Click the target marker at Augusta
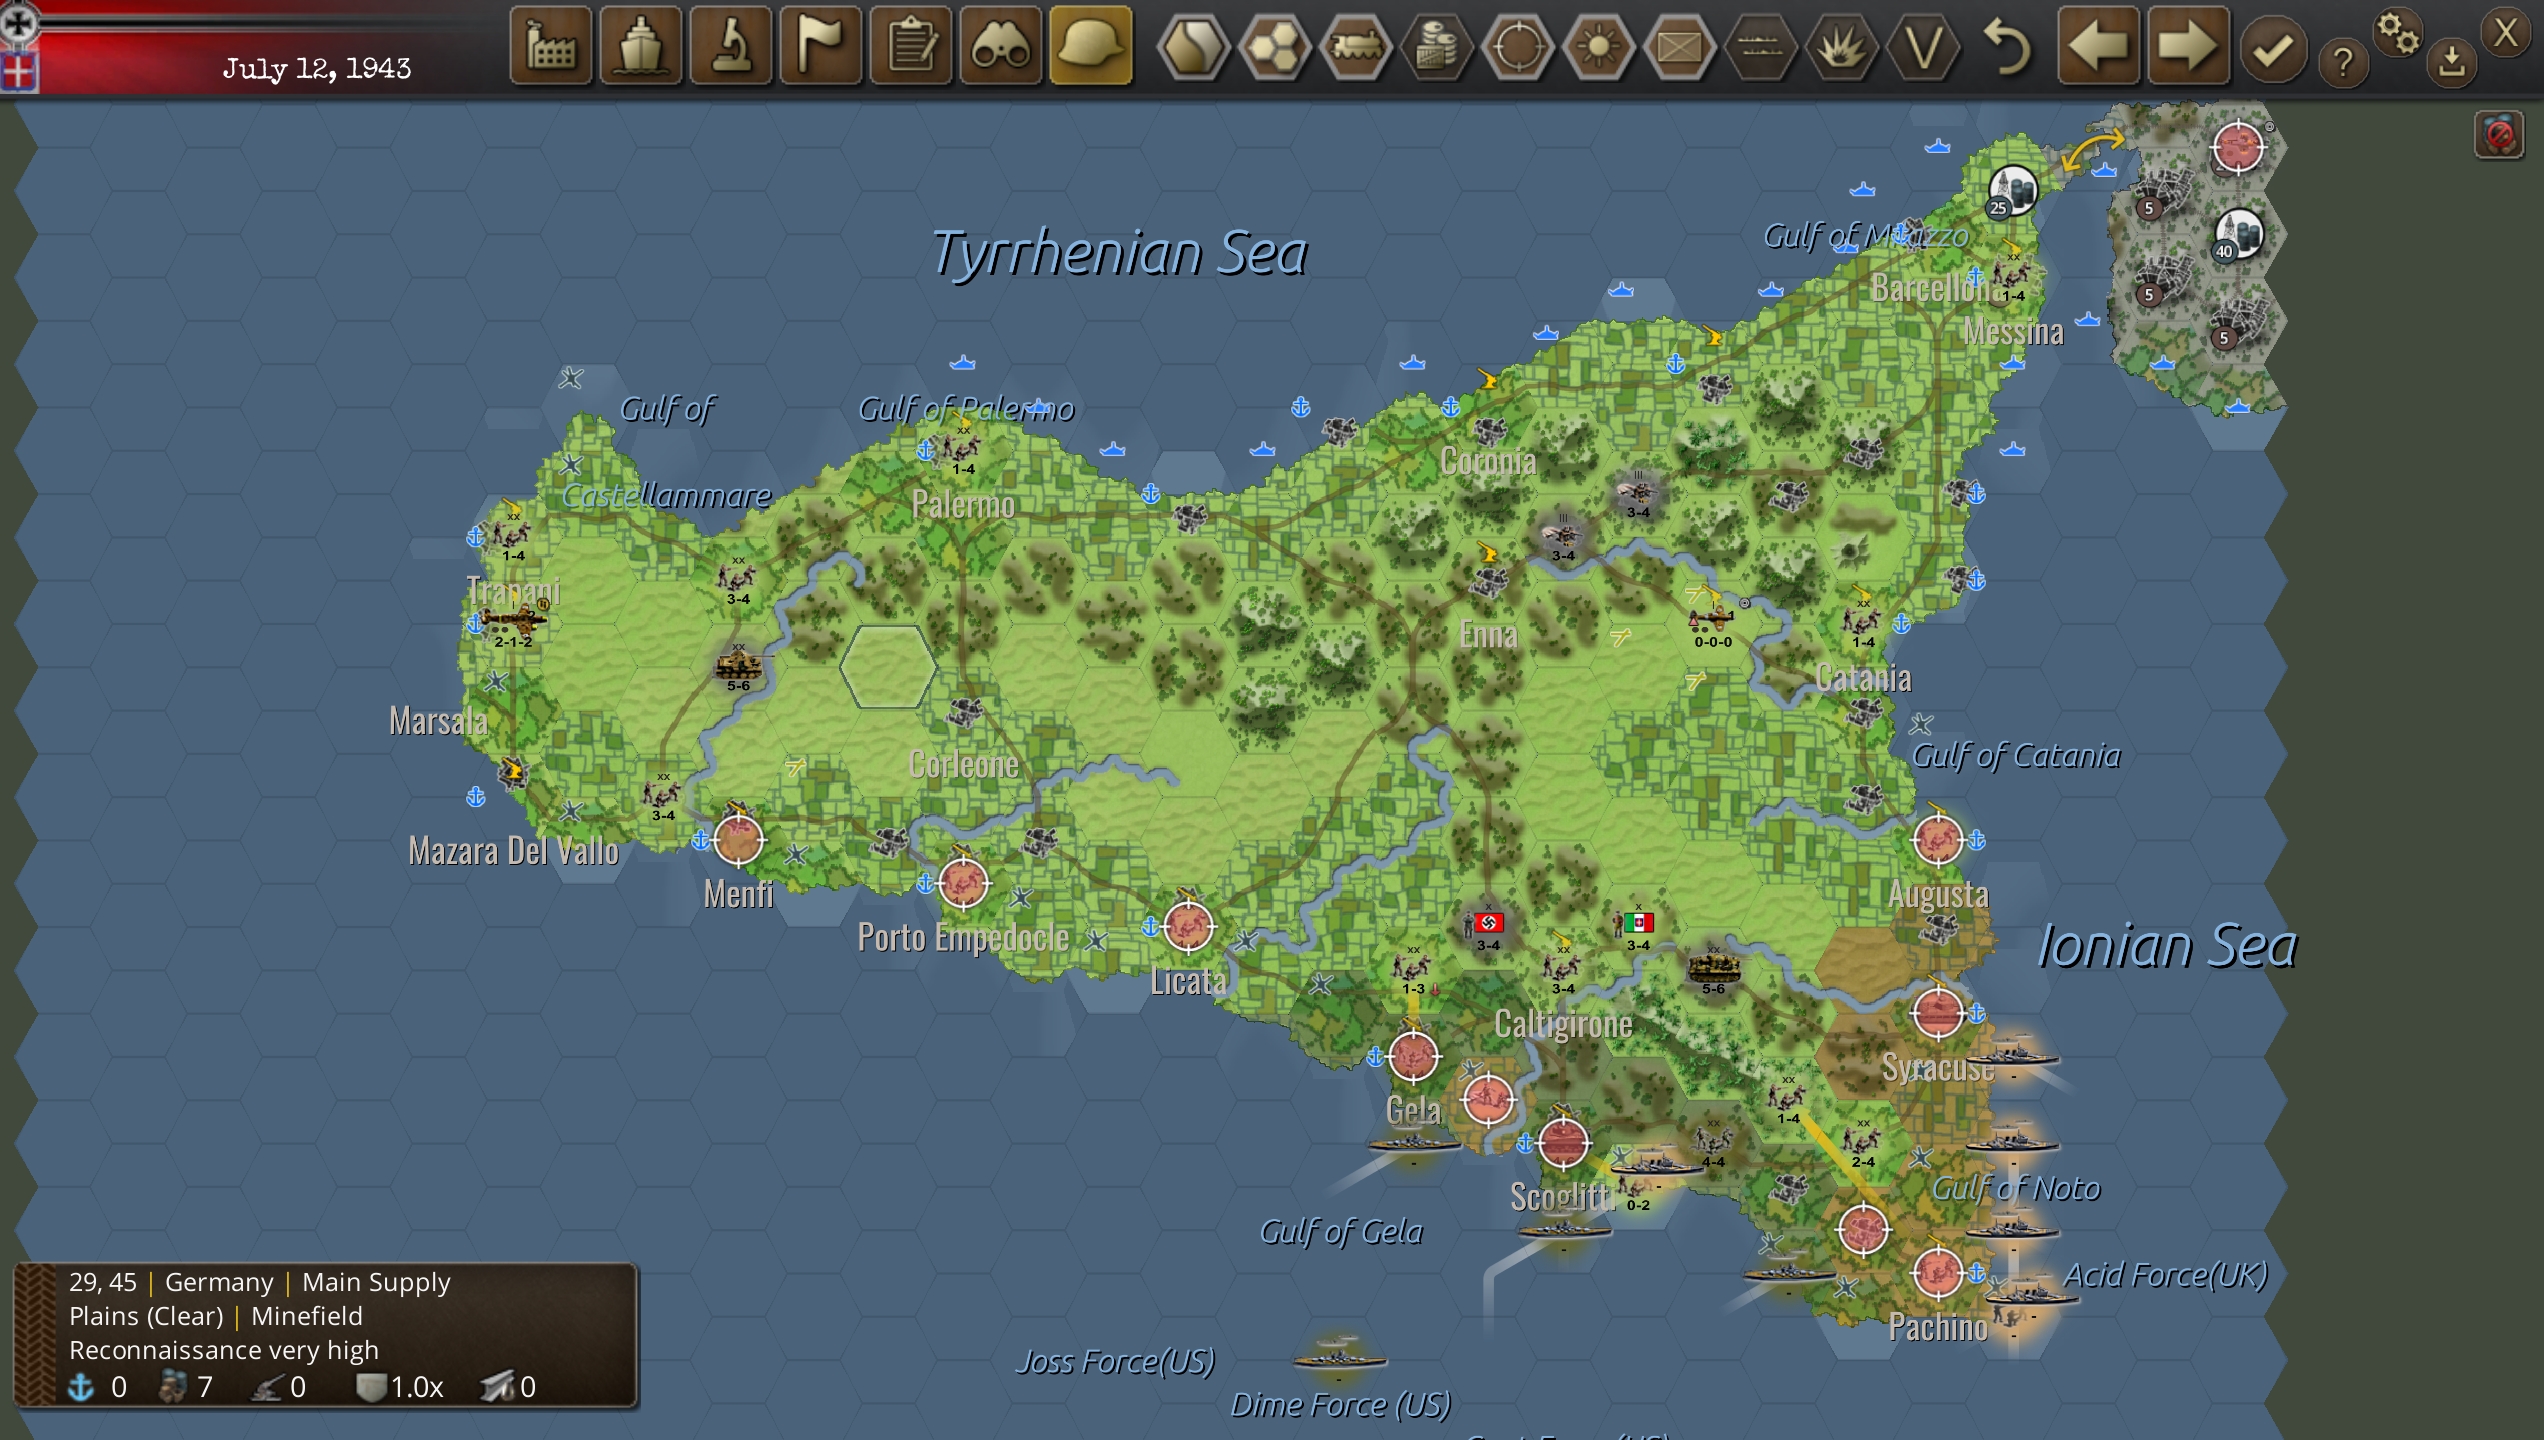This screenshot has width=2544, height=1440. click(x=1938, y=839)
